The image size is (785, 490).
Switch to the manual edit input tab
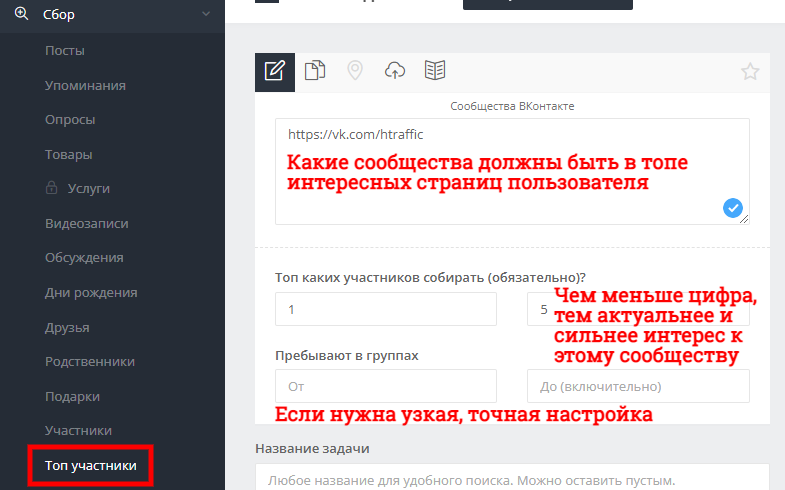(275, 72)
